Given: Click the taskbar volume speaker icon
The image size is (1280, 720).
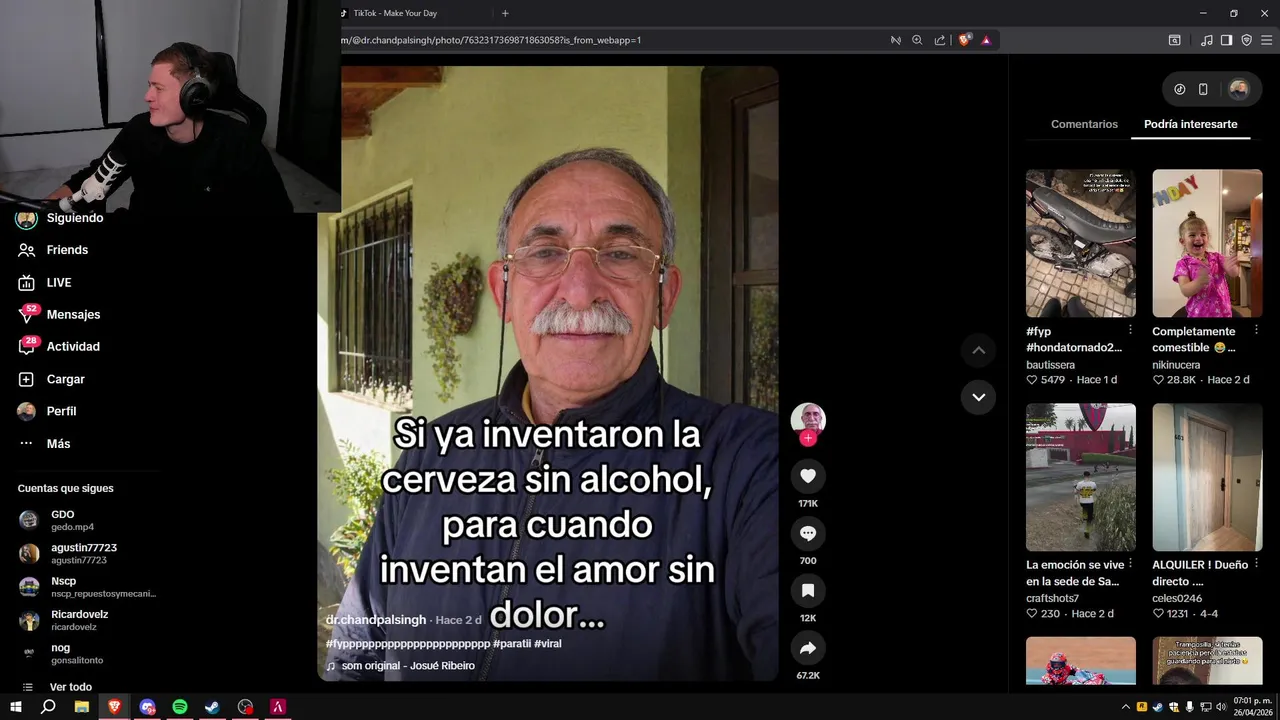Looking at the screenshot, I should (x=1221, y=707).
